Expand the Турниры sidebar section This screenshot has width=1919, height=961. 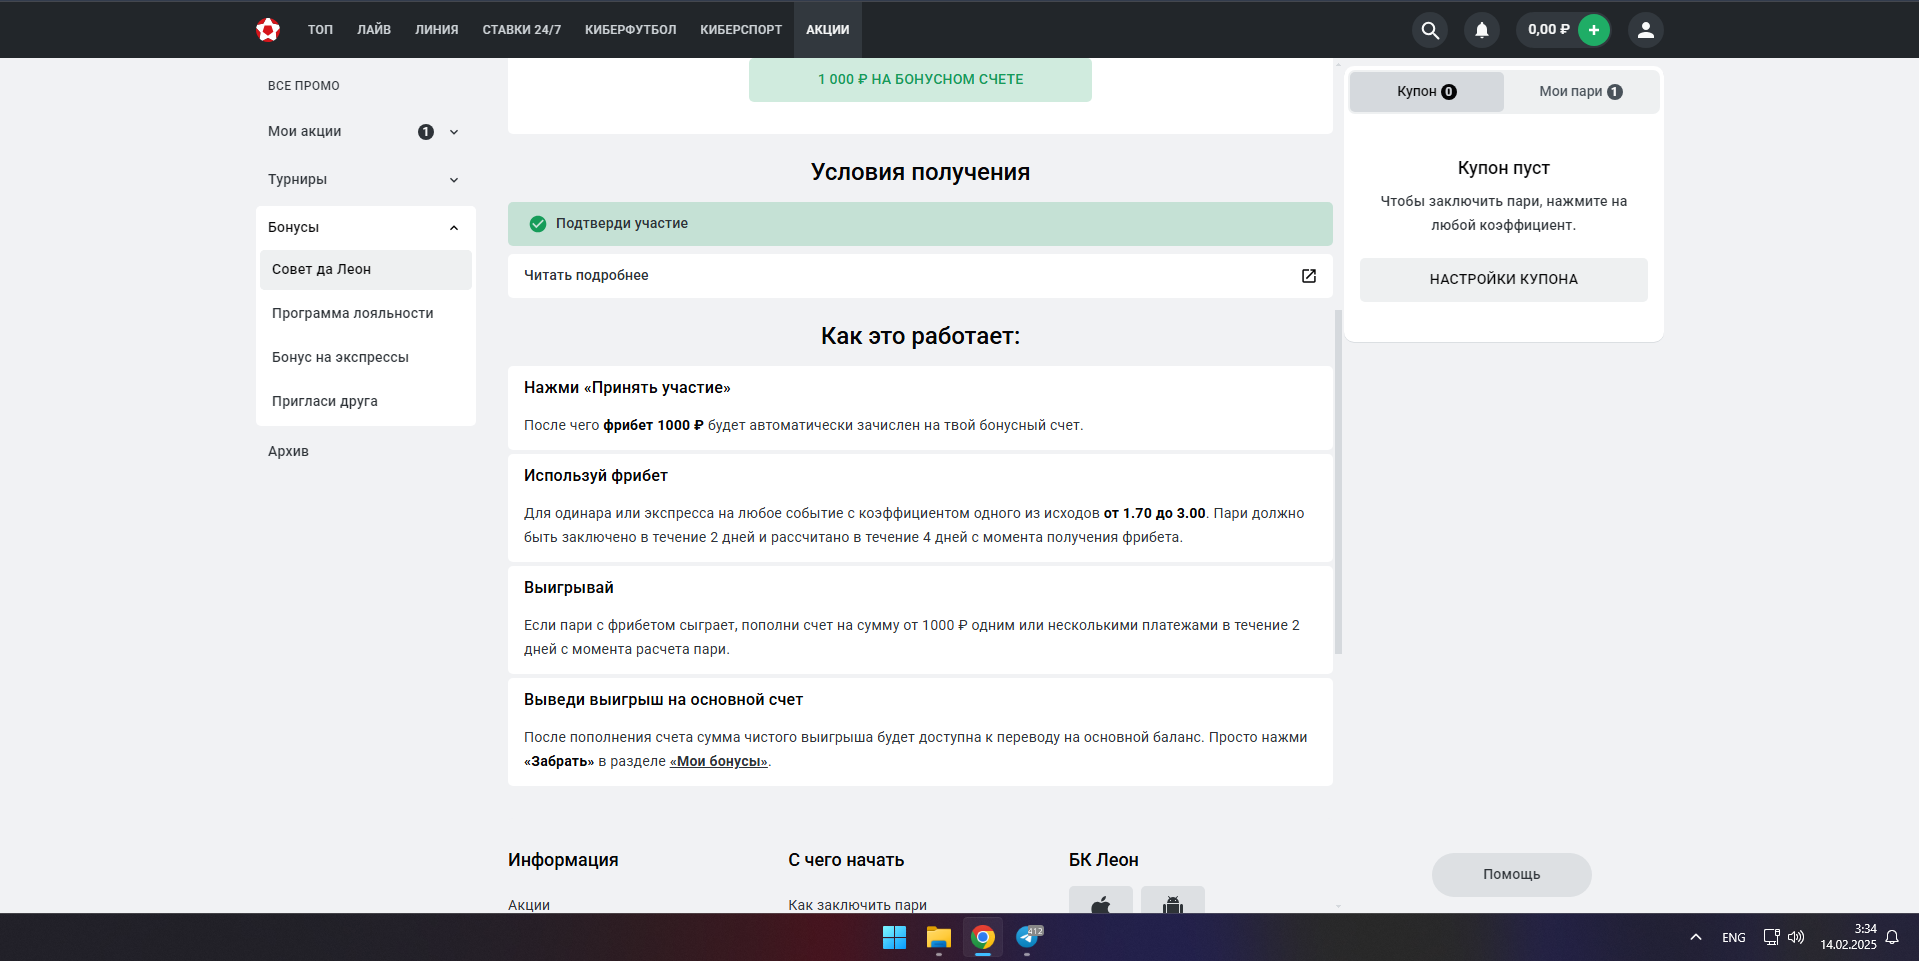[454, 180]
